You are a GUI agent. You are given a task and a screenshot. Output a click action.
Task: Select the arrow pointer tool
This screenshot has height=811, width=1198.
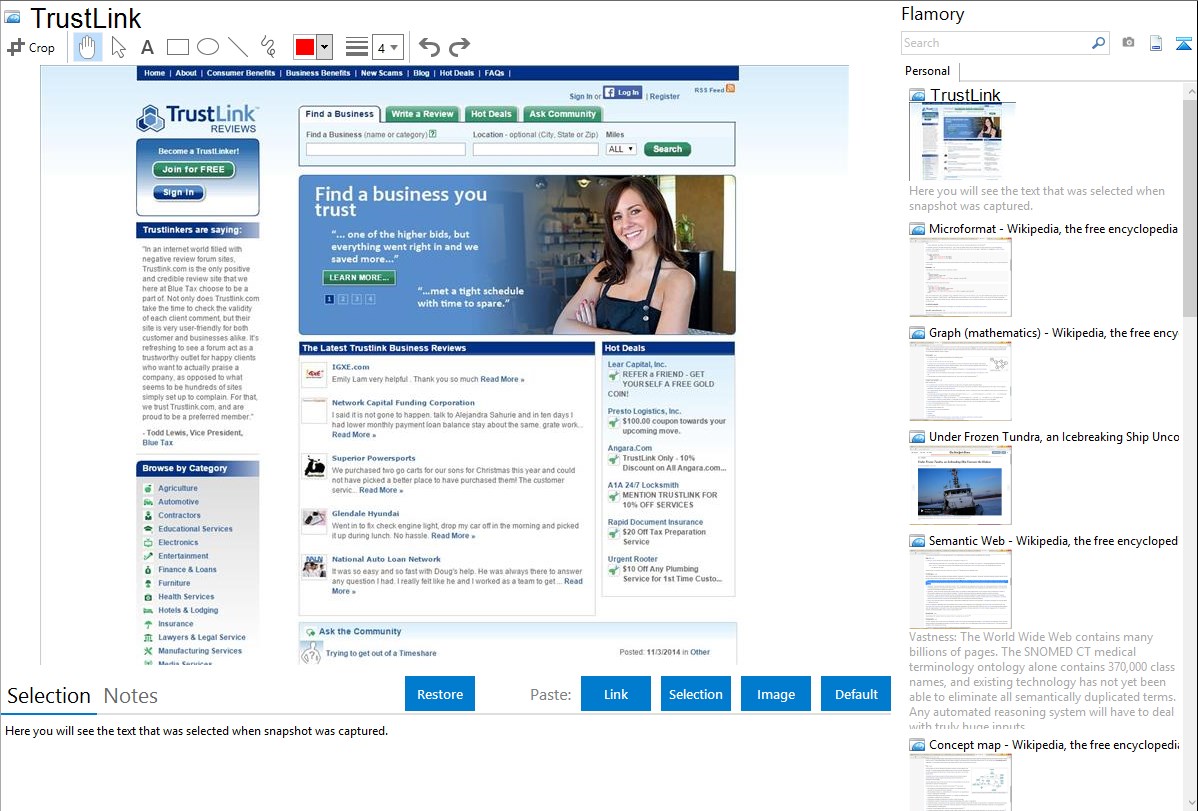(x=118, y=47)
